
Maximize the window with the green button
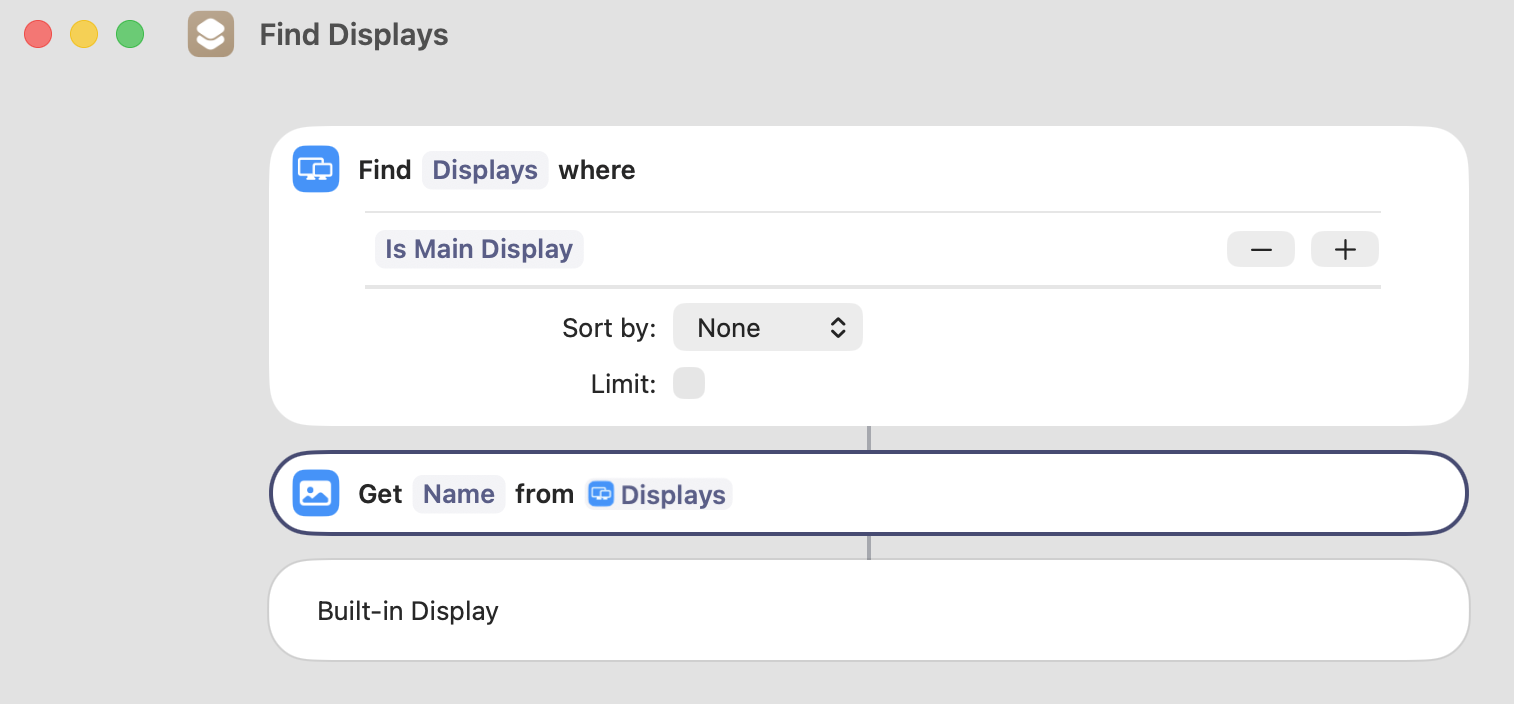click(x=130, y=35)
